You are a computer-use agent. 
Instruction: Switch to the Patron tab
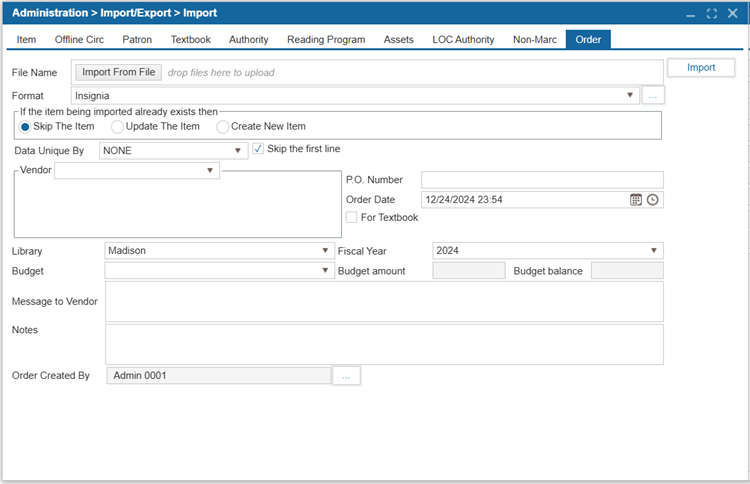coord(137,40)
